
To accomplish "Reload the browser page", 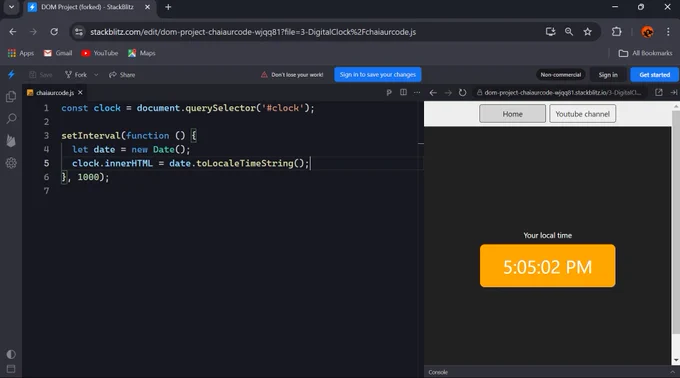I will point(54,32).
